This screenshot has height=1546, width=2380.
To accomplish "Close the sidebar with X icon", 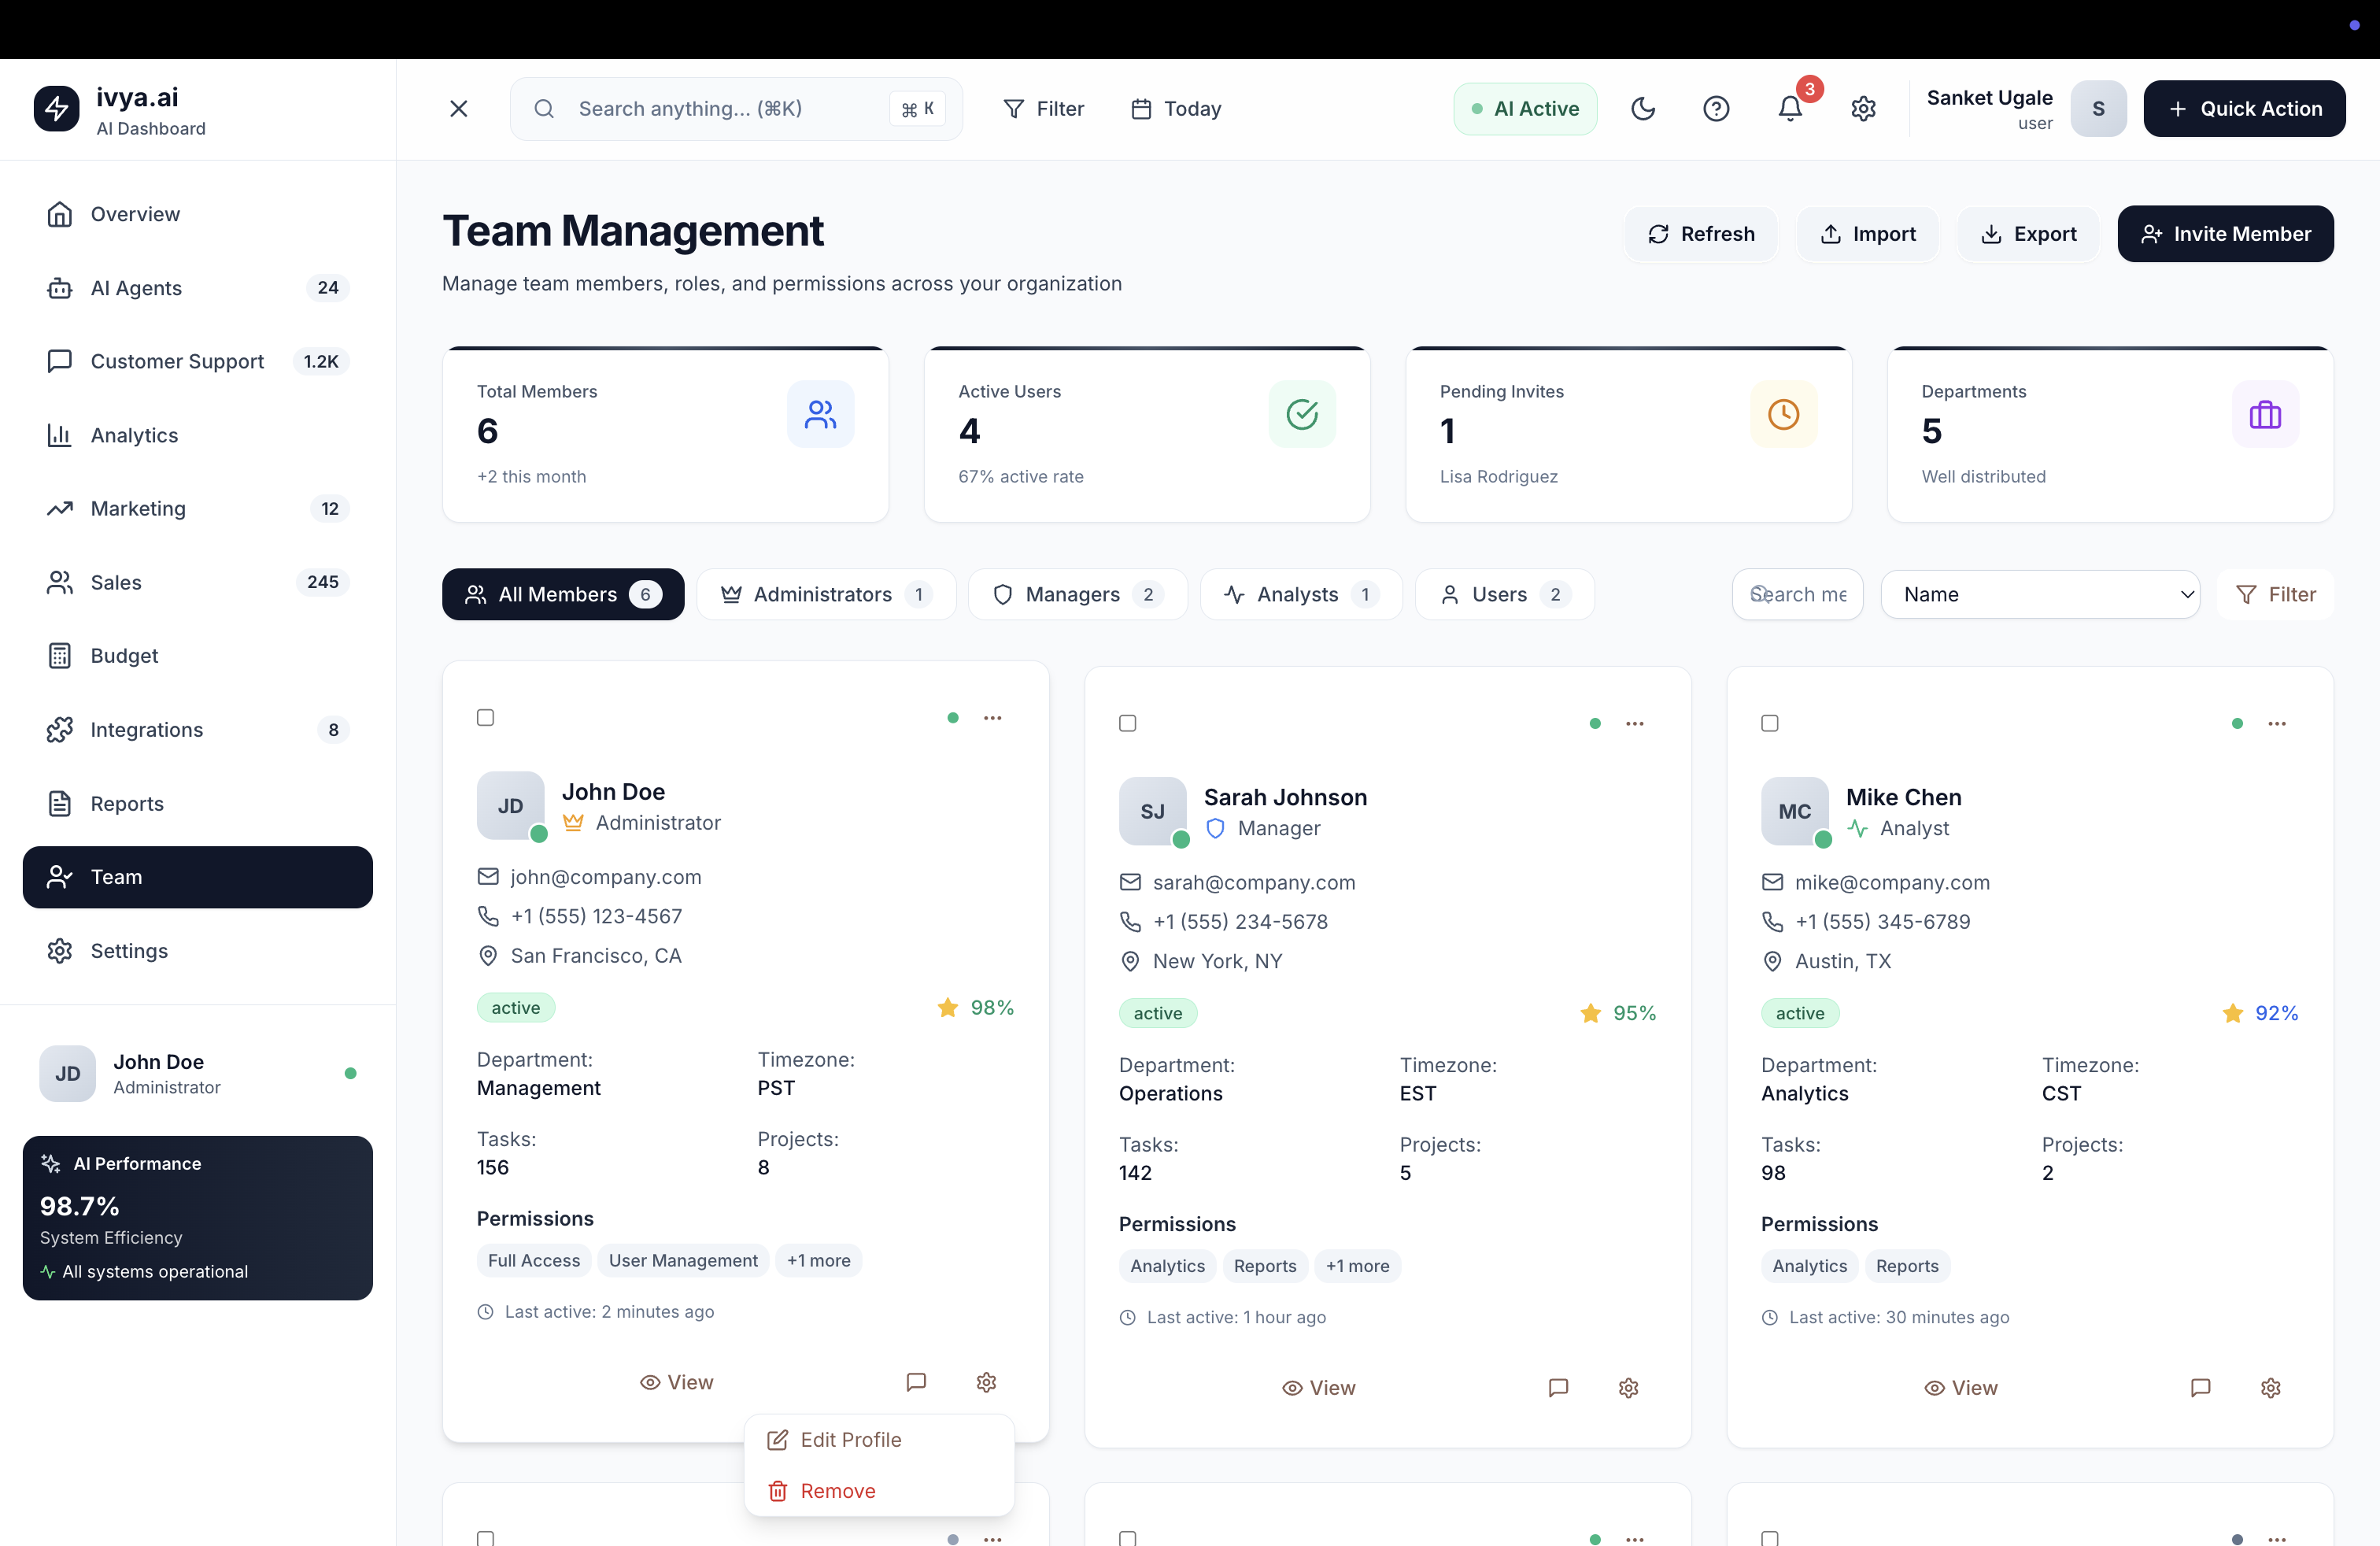I will tap(459, 108).
